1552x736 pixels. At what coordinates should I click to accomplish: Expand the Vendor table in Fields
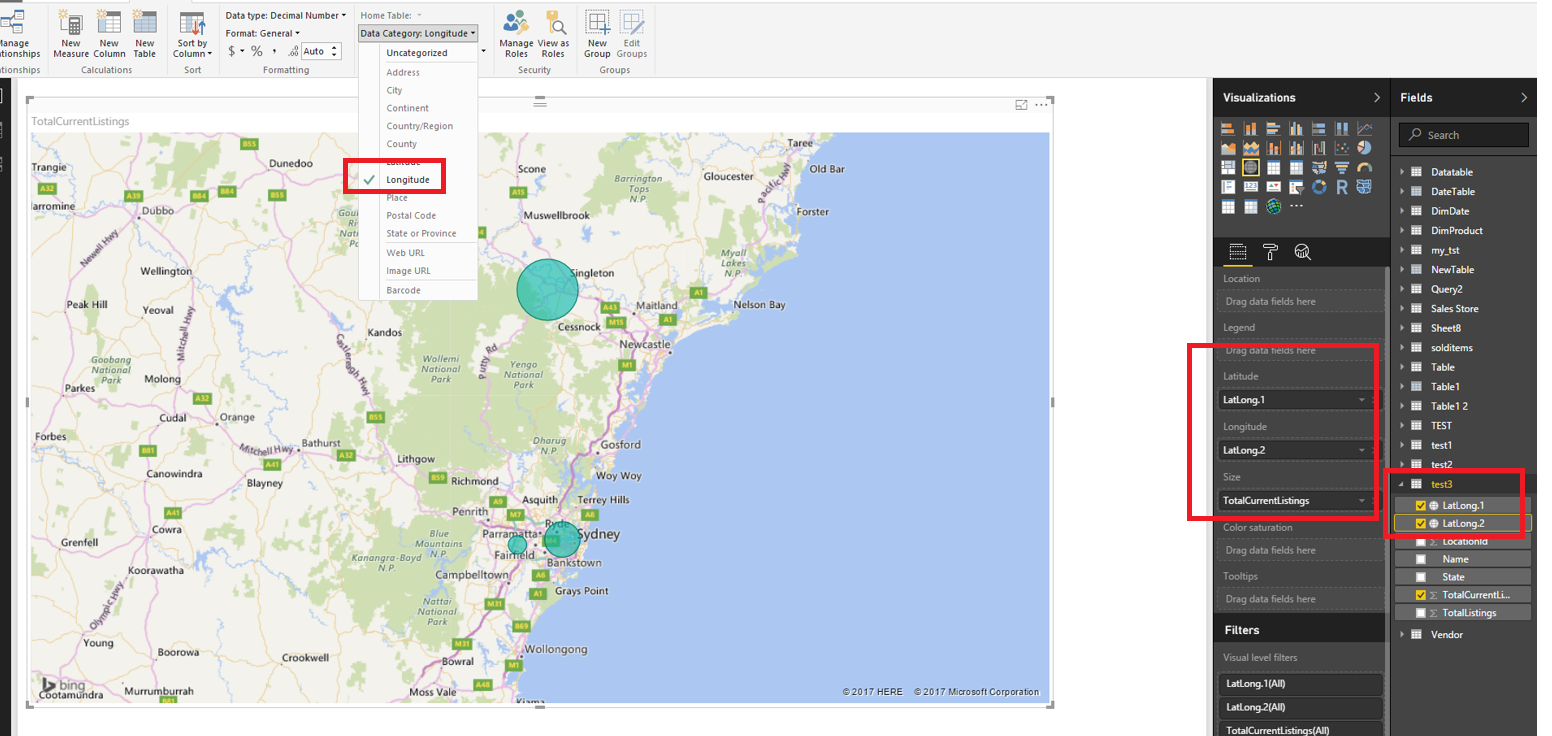click(1402, 634)
